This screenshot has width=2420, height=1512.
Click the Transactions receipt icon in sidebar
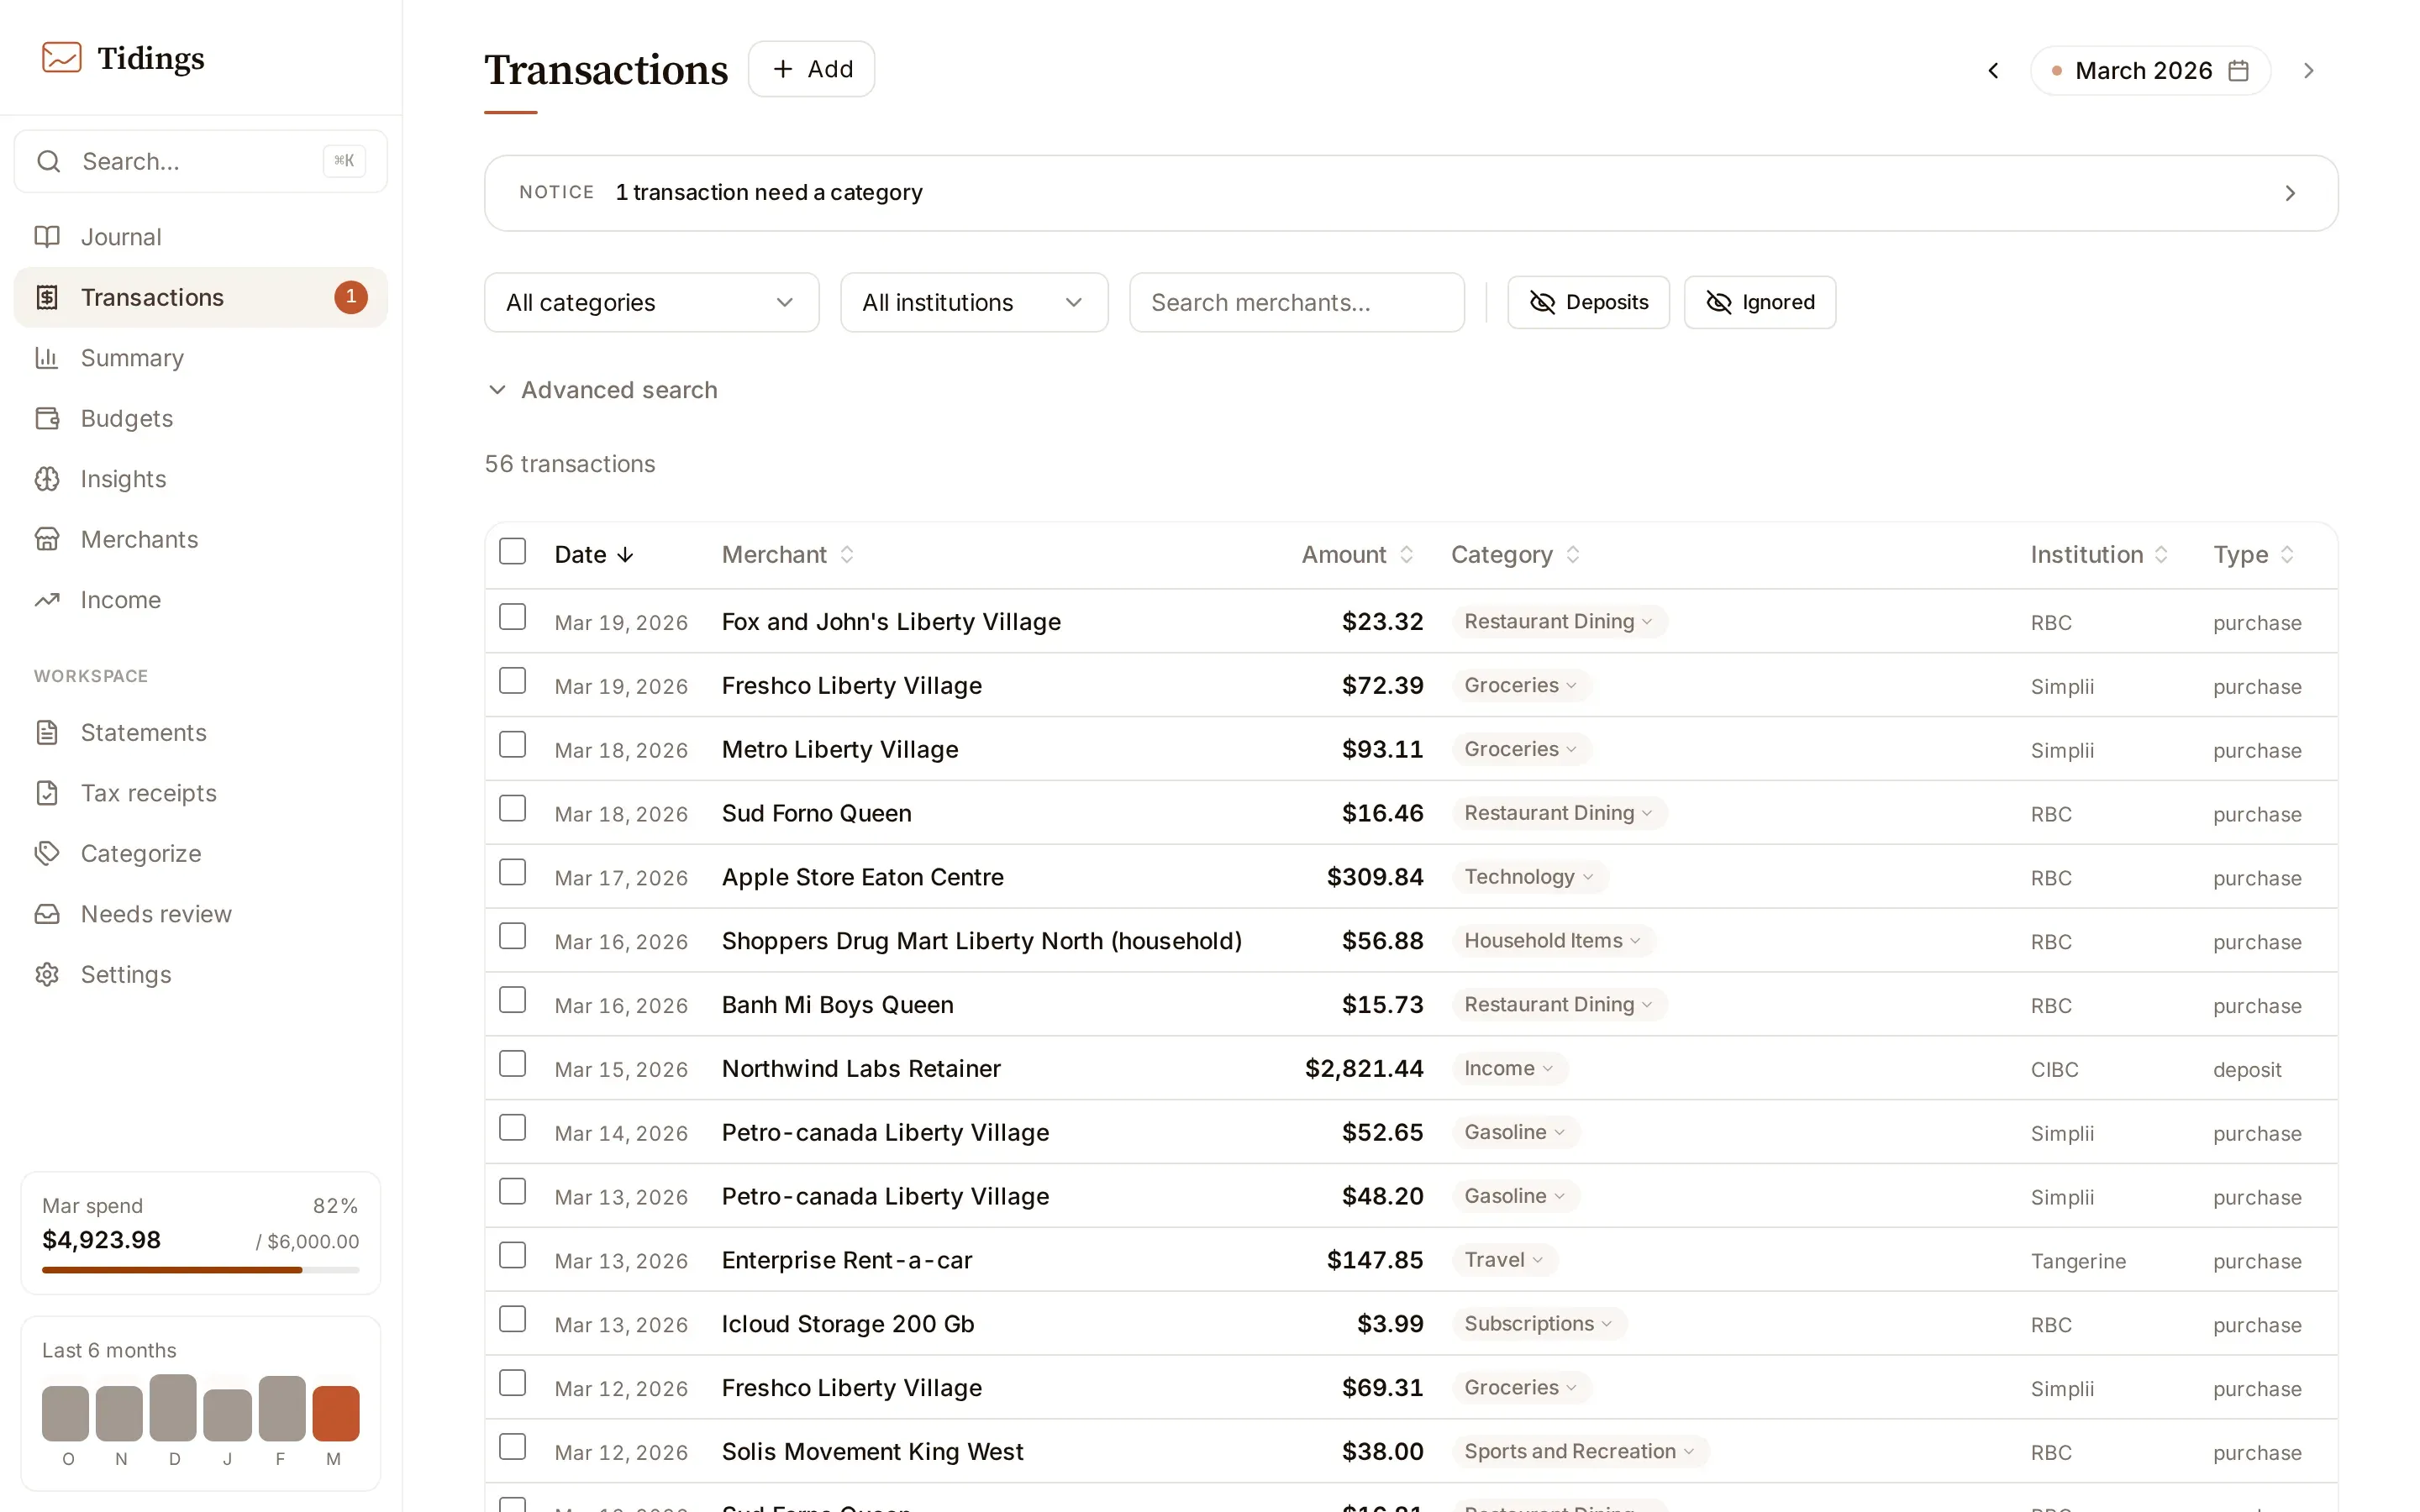(47, 297)
